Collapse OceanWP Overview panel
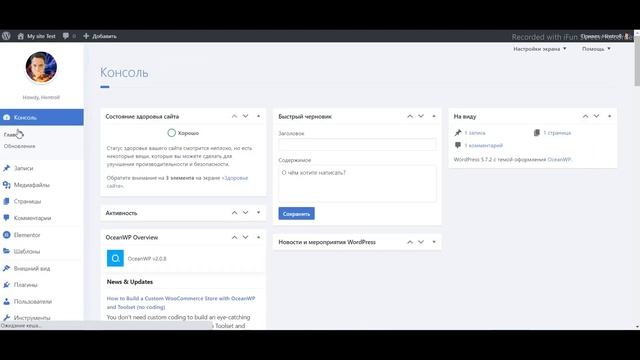This screenshot has width=640, height=360. tap(258, 237)
